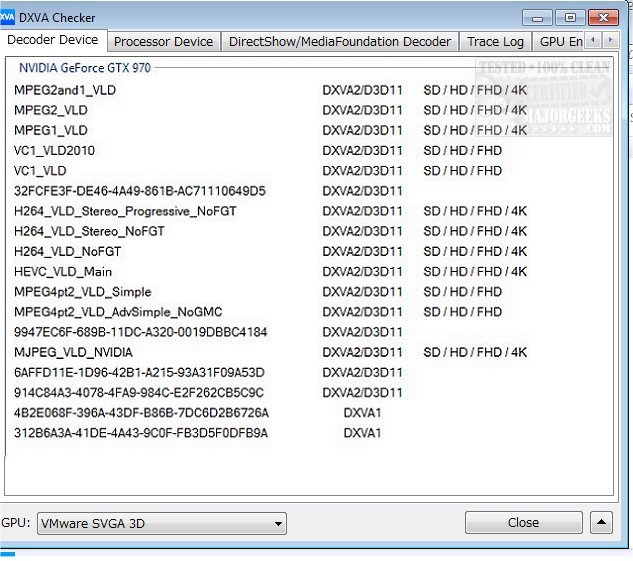Select the Decoder Device tab
Screen dimensions: 633x561
pos(53,40)
